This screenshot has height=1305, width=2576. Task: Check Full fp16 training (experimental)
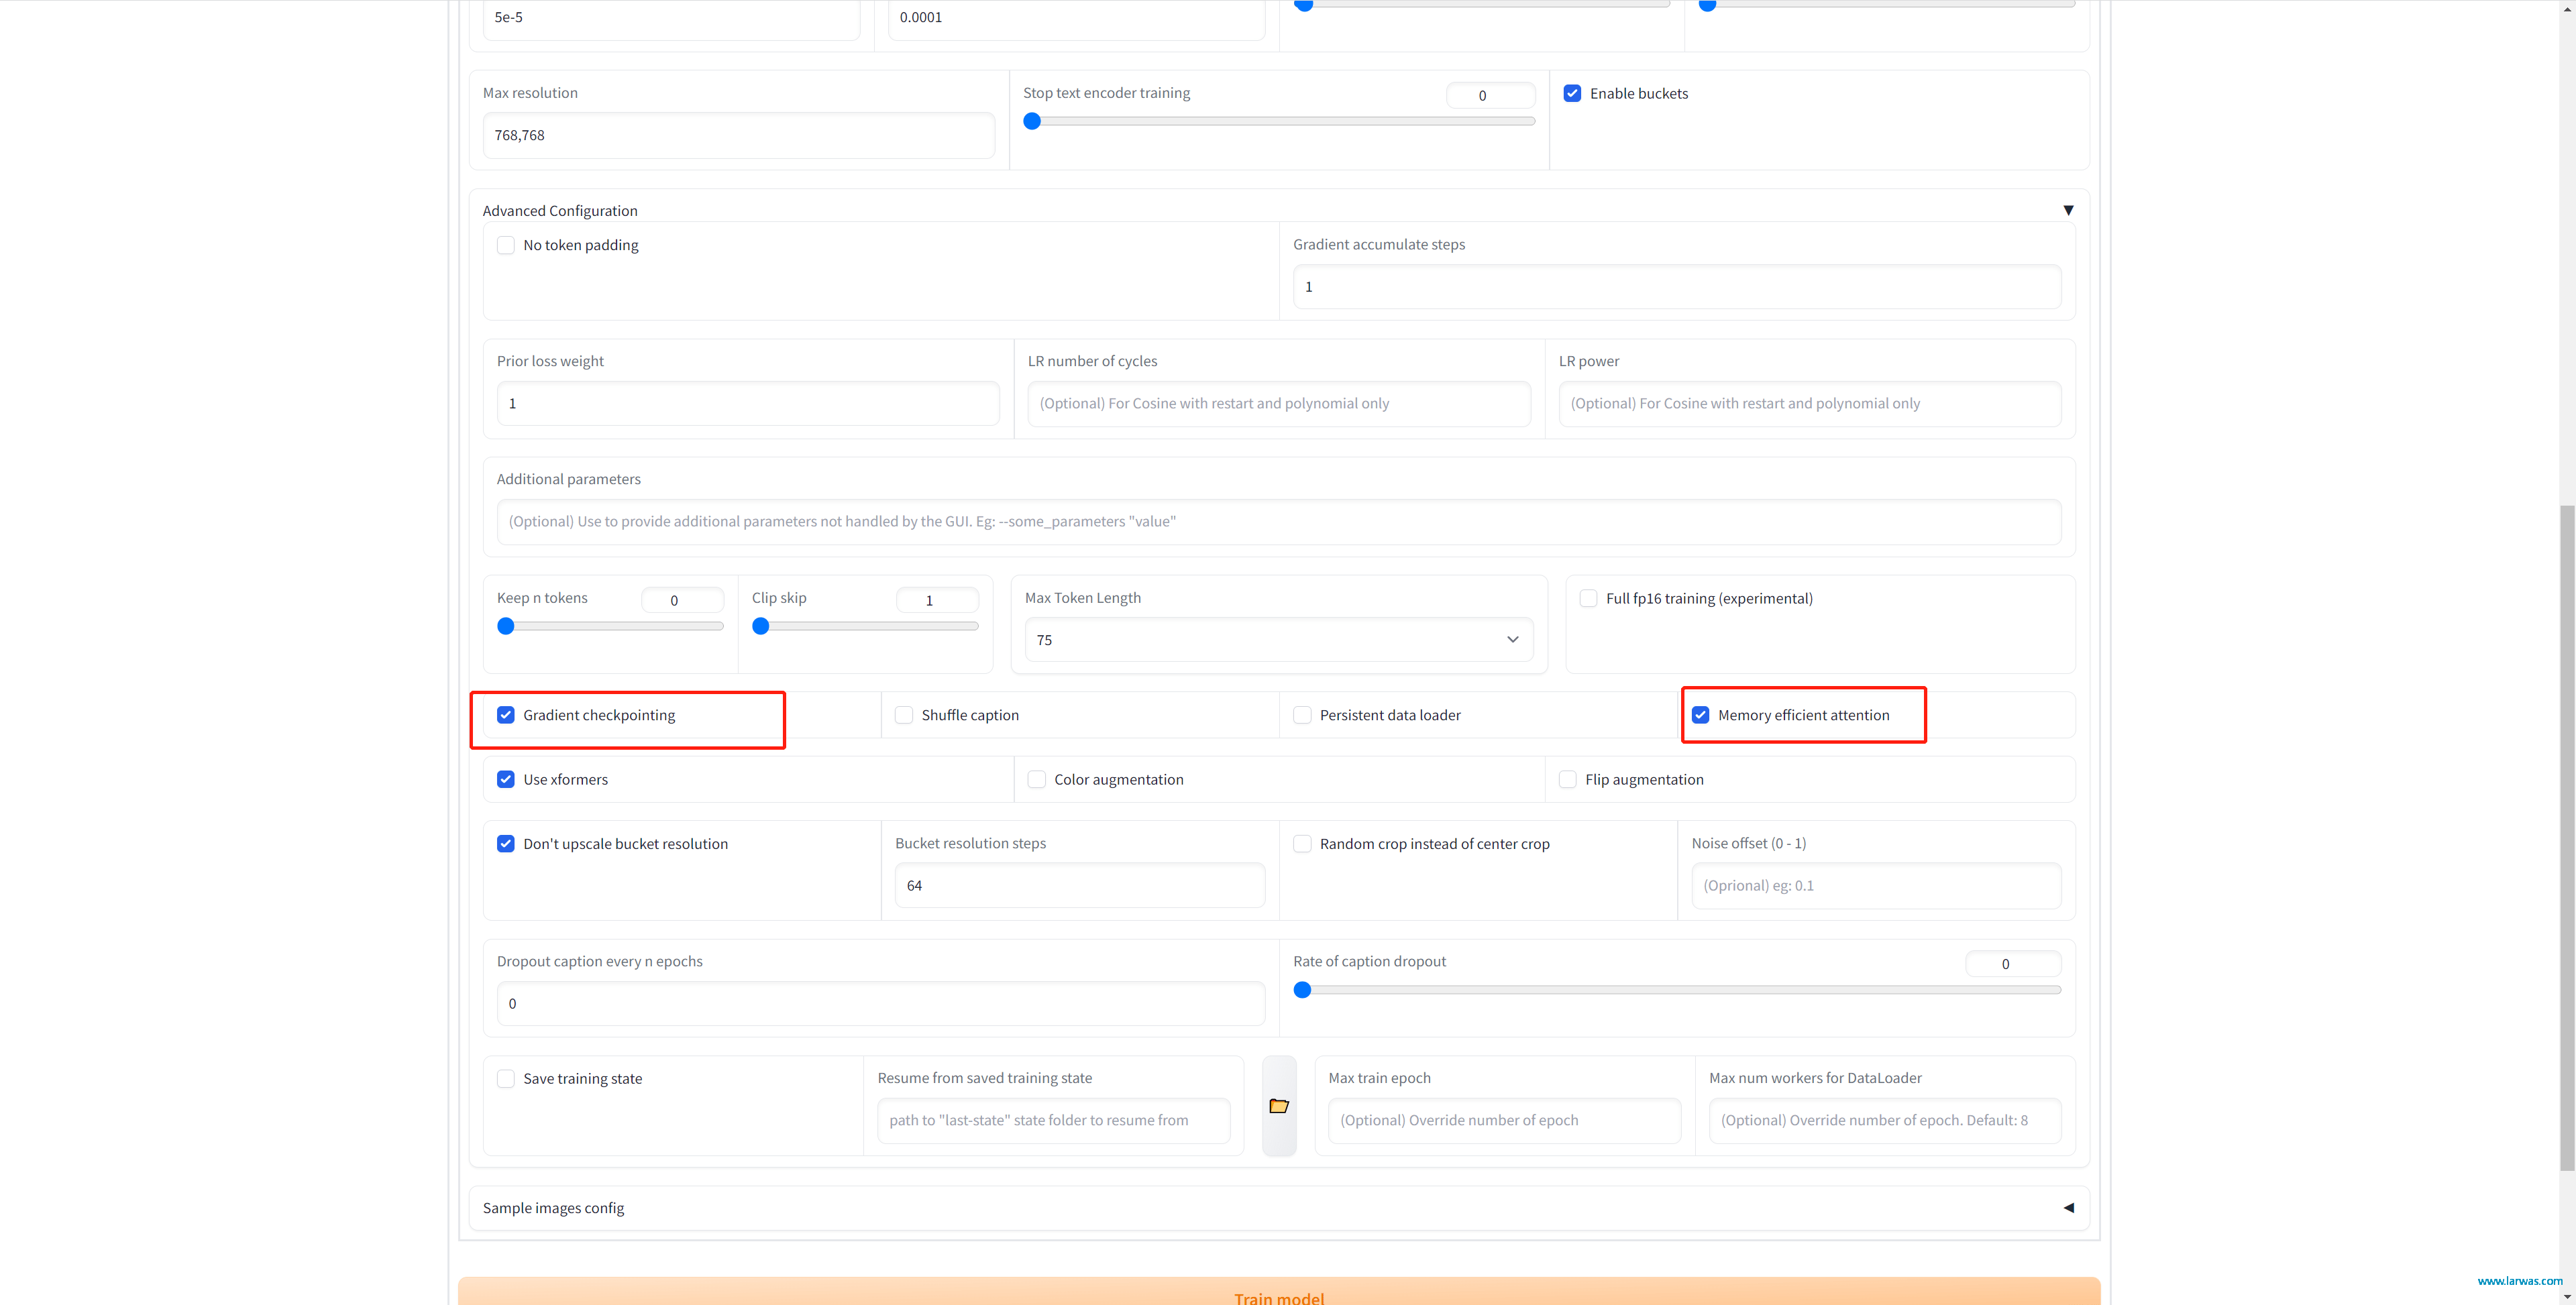click(x=1588, y=598)
